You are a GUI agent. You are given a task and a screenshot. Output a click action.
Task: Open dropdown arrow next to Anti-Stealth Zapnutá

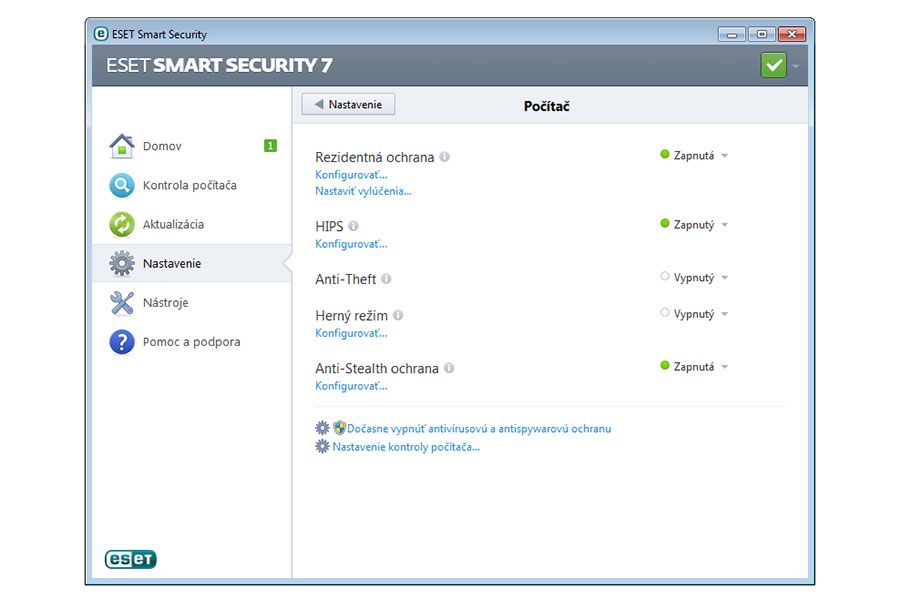pyautogui.click(x=724, y=367)
